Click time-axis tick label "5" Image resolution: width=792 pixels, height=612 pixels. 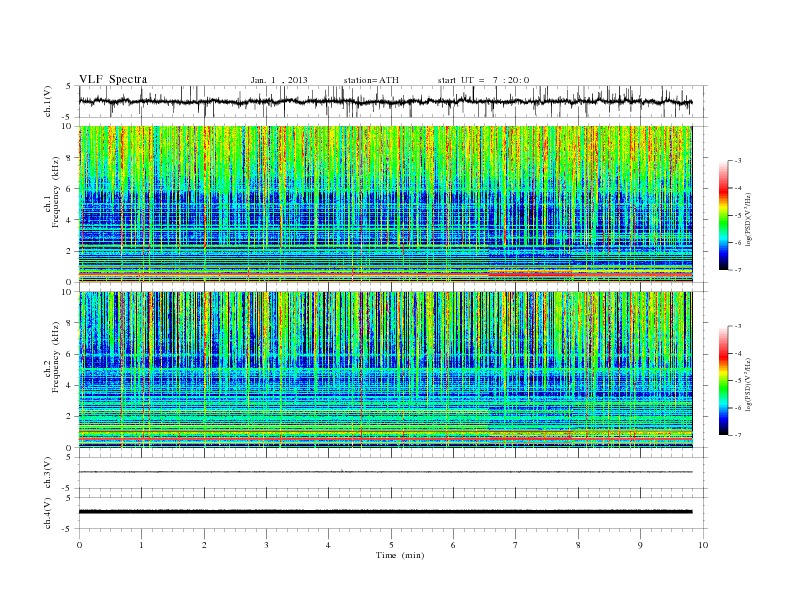391,545
